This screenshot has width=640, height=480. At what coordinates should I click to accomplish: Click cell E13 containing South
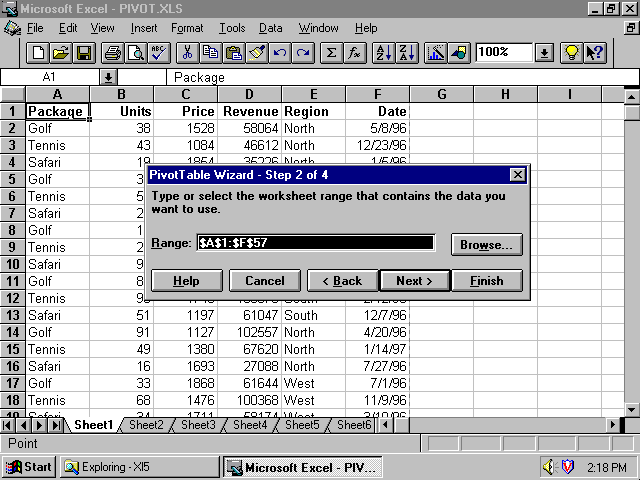tap(313, 315)
